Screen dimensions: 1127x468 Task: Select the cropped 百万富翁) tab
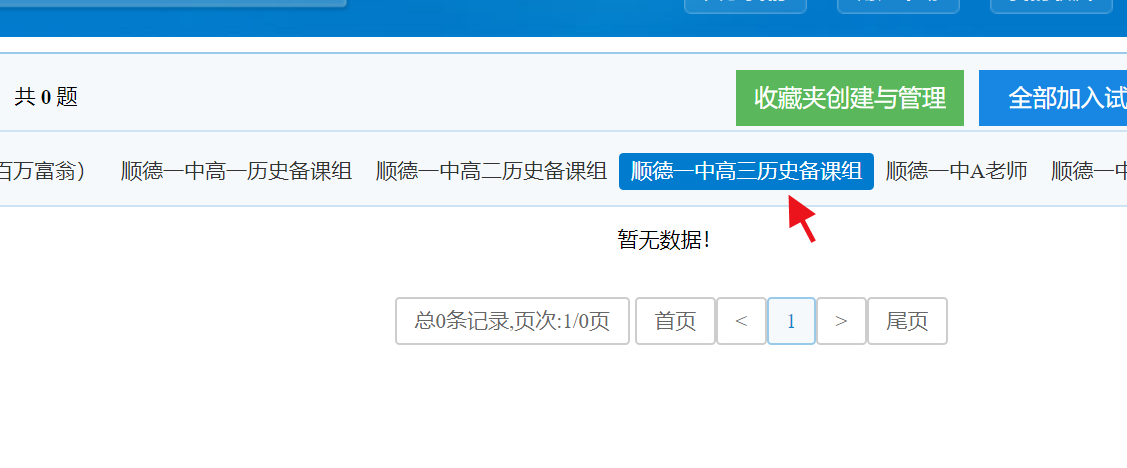pos(42,171)
